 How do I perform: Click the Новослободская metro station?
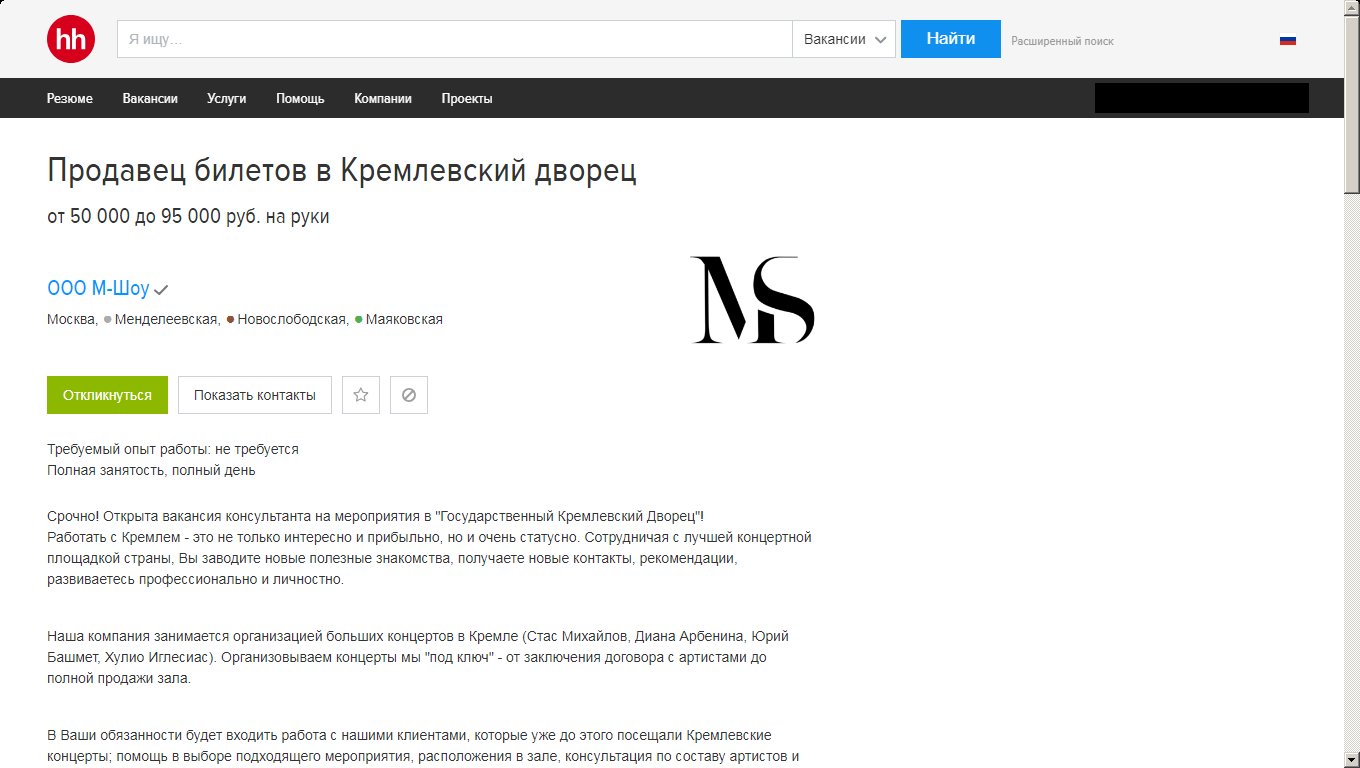pyautogui.click(x=292, y=320)
